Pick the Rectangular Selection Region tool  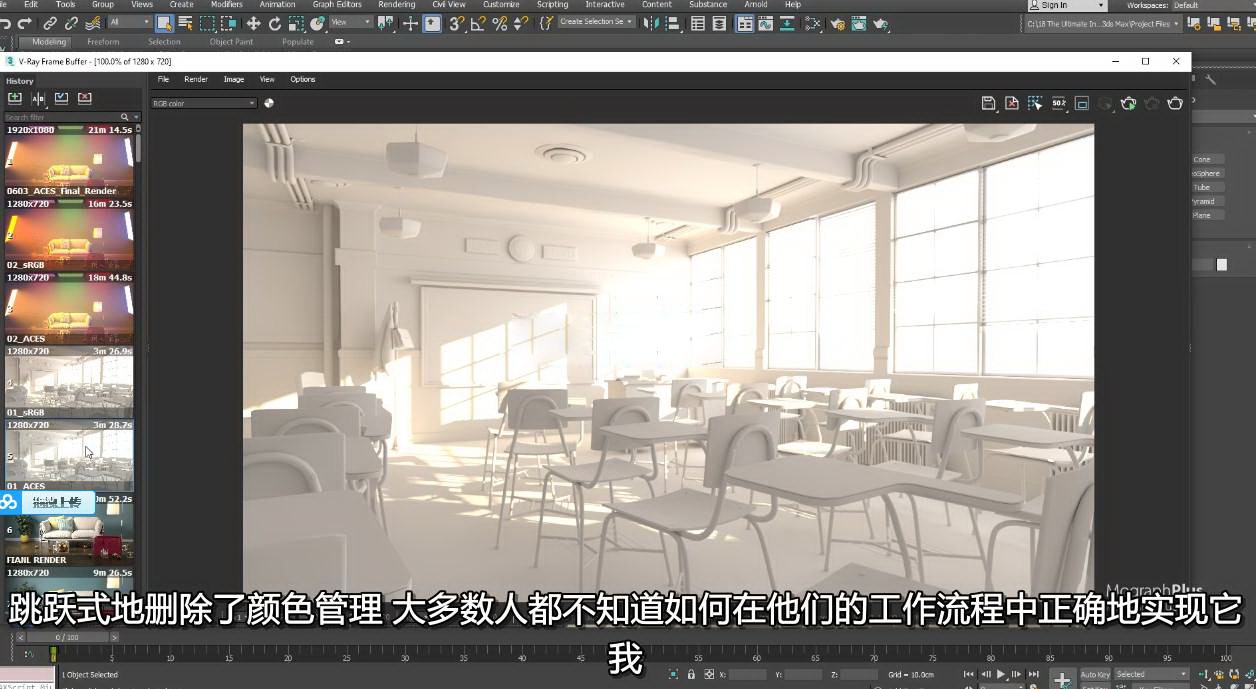click(x=207, y=23)
